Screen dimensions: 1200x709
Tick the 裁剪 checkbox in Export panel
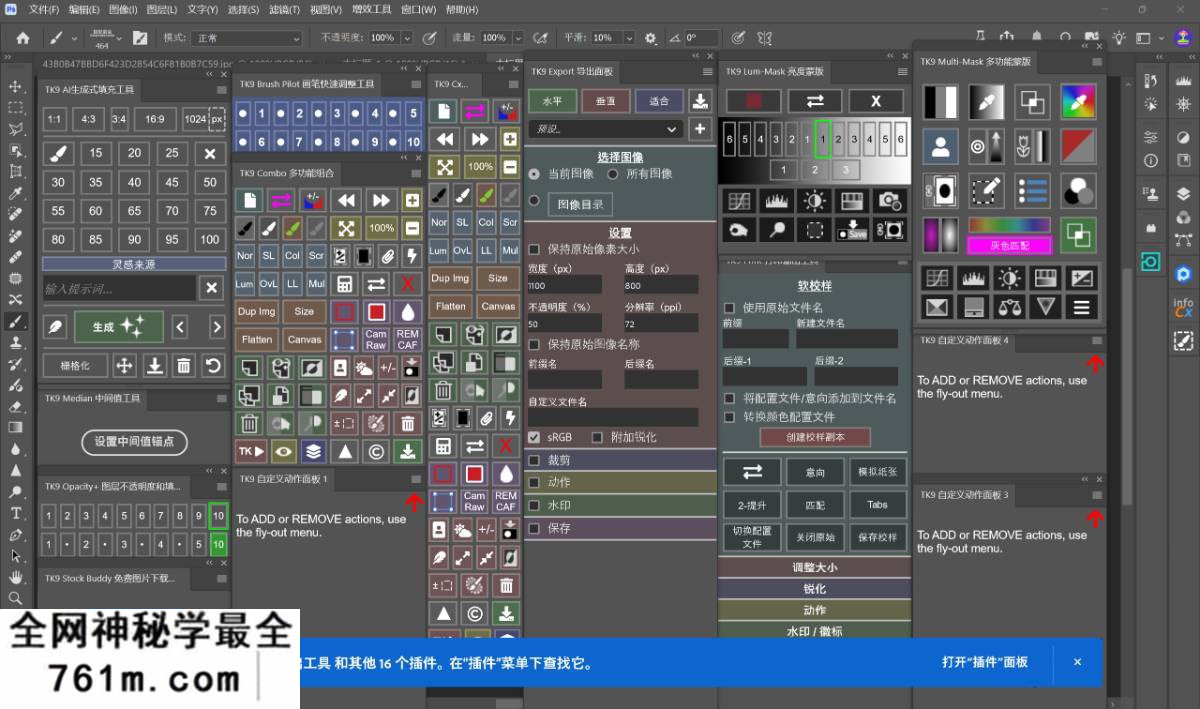tap(535, 461)
